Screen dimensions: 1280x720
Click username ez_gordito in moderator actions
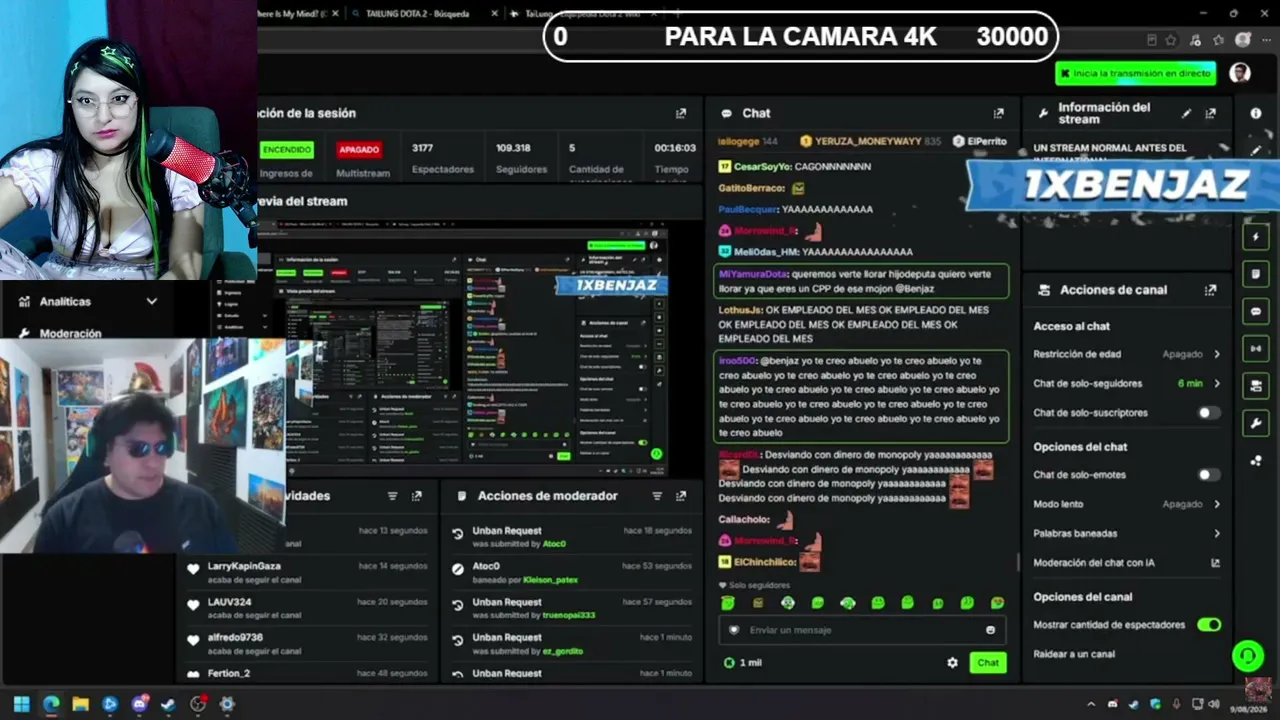click(x=563, y=651)
